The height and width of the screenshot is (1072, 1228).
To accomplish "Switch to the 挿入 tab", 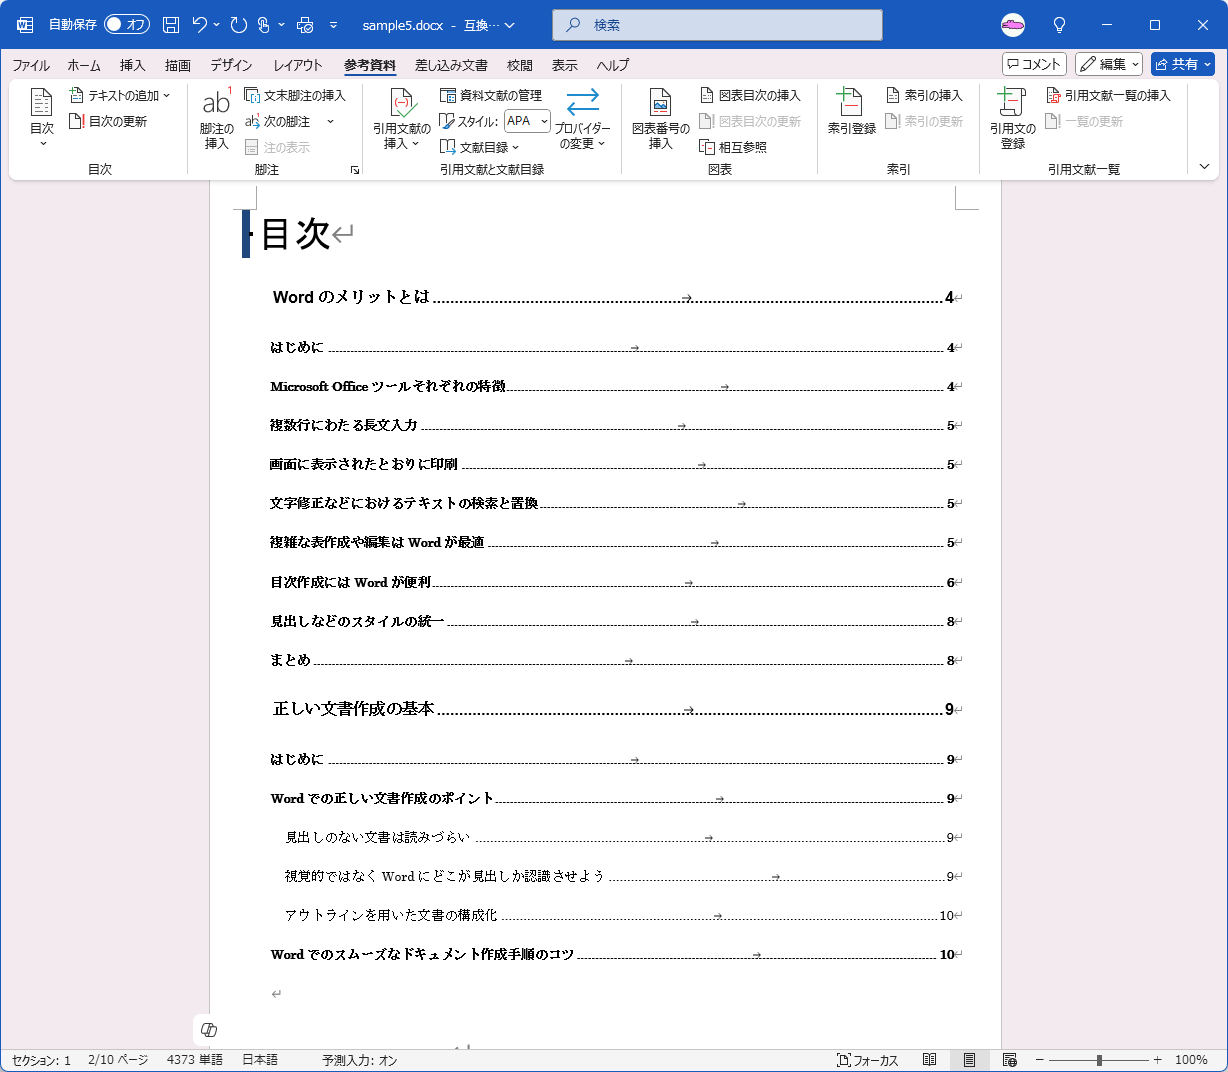I will (x=132, y=65).
